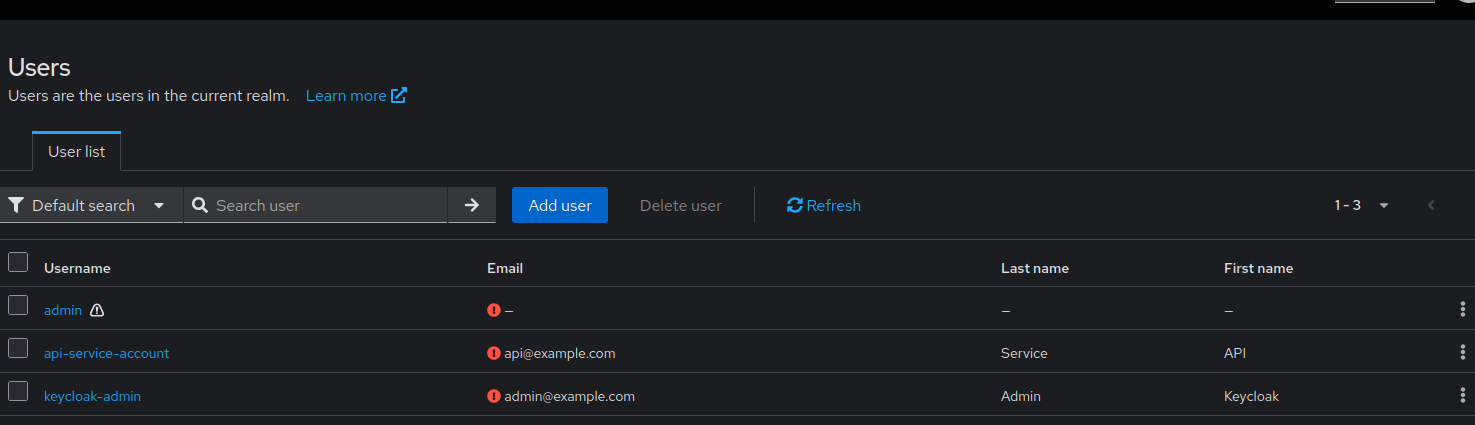This screenshot has width=1475, height=425.
Task: Click the external link icon beside Learn more
Action: coord(399,96)
